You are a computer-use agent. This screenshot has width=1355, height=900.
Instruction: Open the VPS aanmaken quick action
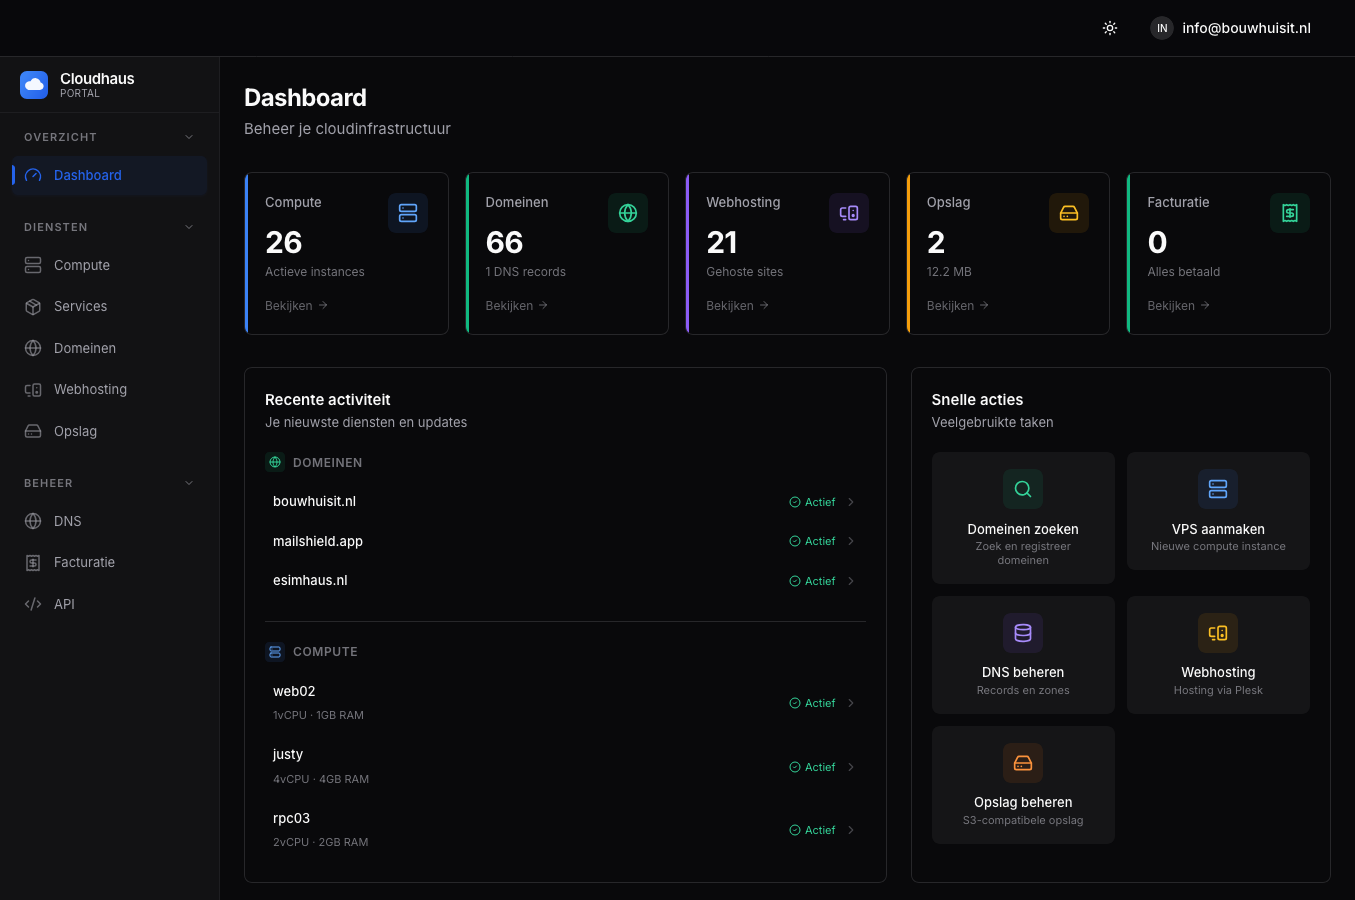click(x=1218, y=511)
